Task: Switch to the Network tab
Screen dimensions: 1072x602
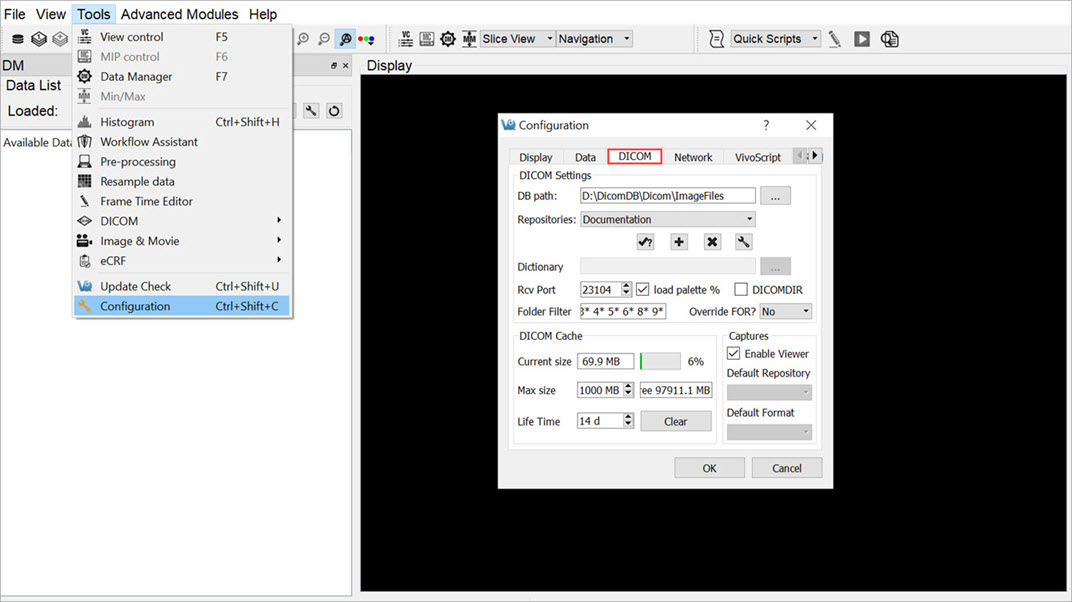Action: tap(693, 157)
